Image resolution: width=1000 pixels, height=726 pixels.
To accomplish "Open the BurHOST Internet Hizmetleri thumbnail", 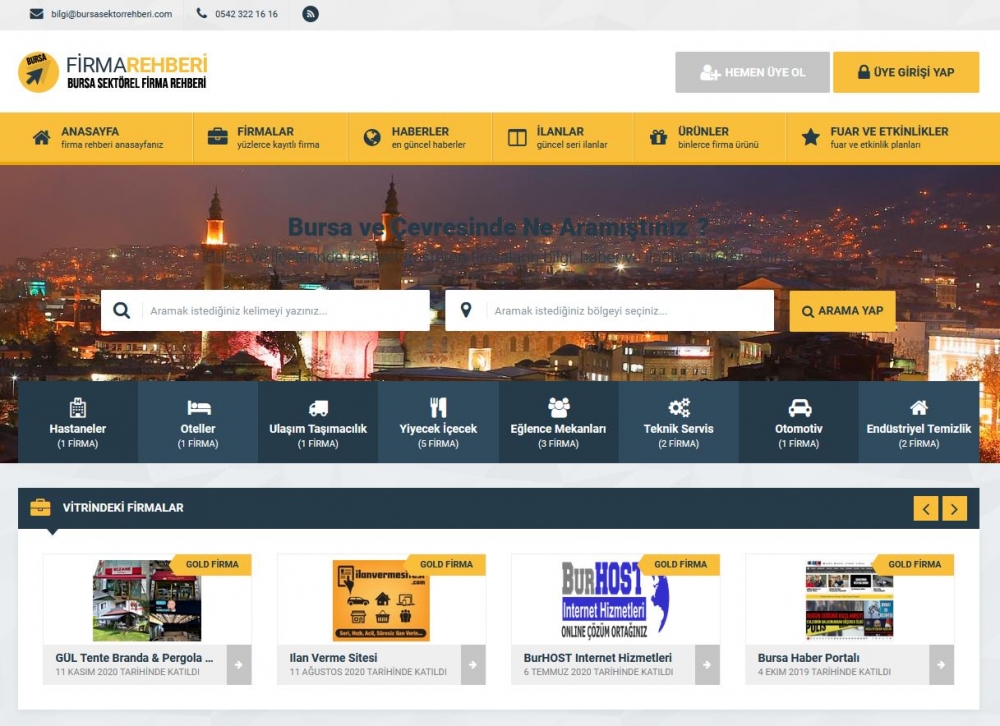I will [615, 600].
